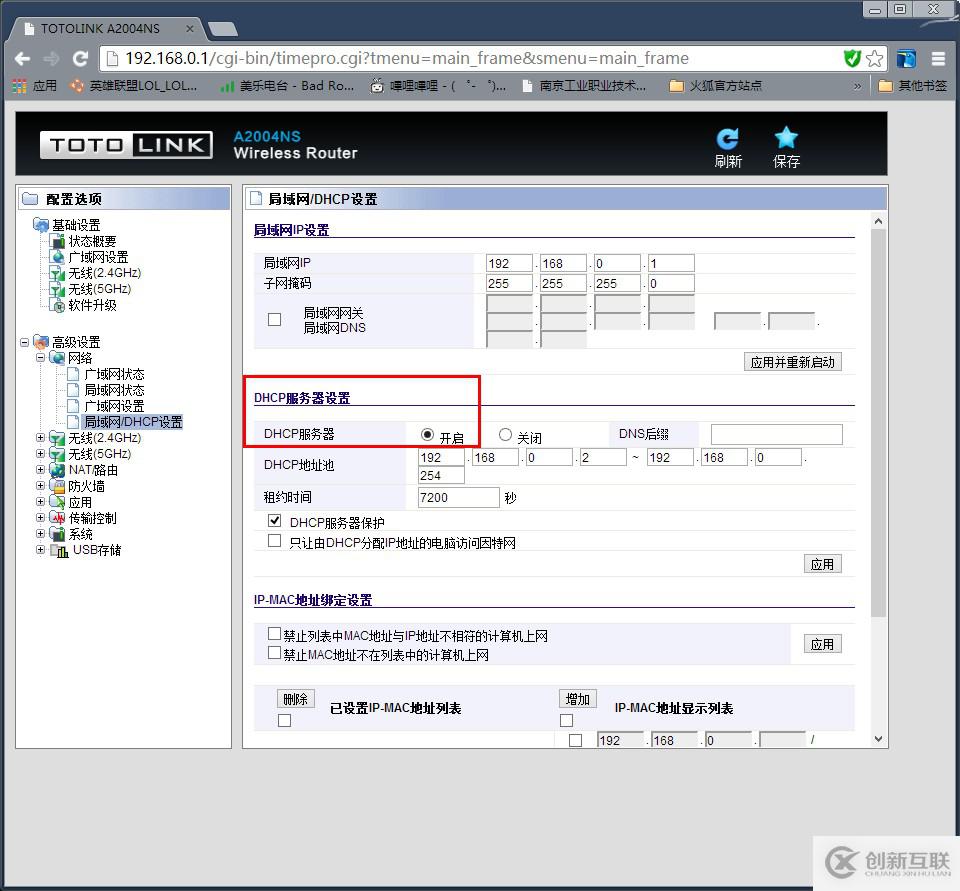The height and width of the screenshot is (891, 960).
Task: Open 无线(2.4GHz) under 基础设置
Action: 105,273
